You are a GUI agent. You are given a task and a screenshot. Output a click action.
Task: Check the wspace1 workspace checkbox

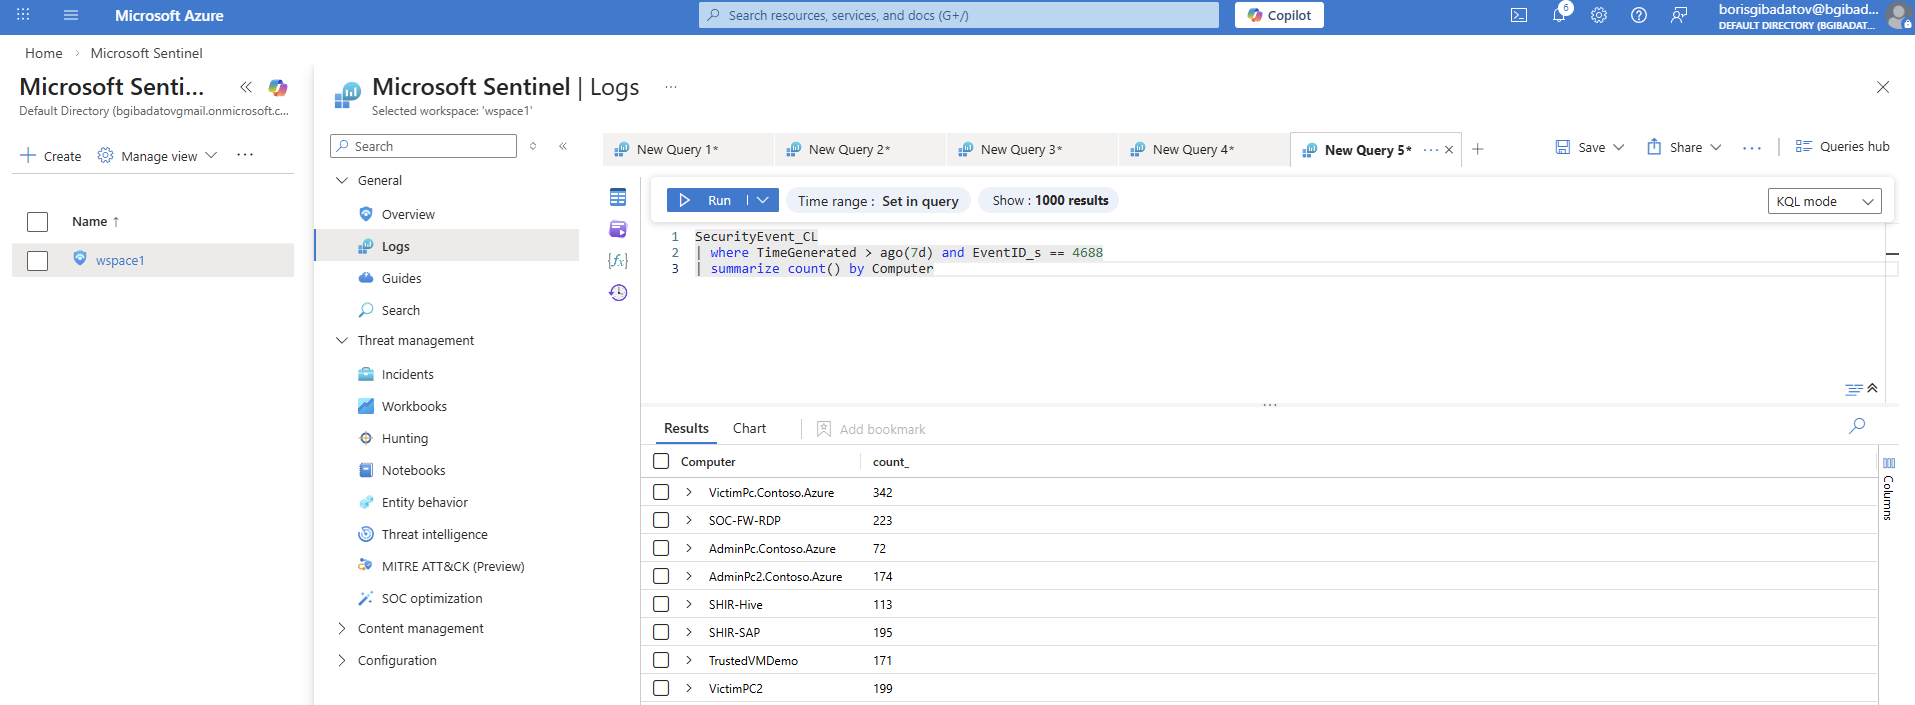tap(38, 261)
